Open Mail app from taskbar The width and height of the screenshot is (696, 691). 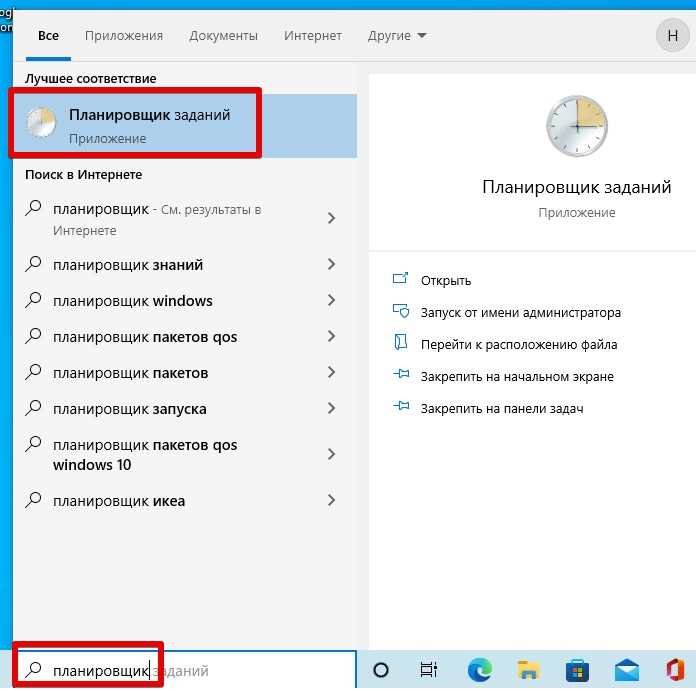(x=626, y=670)
